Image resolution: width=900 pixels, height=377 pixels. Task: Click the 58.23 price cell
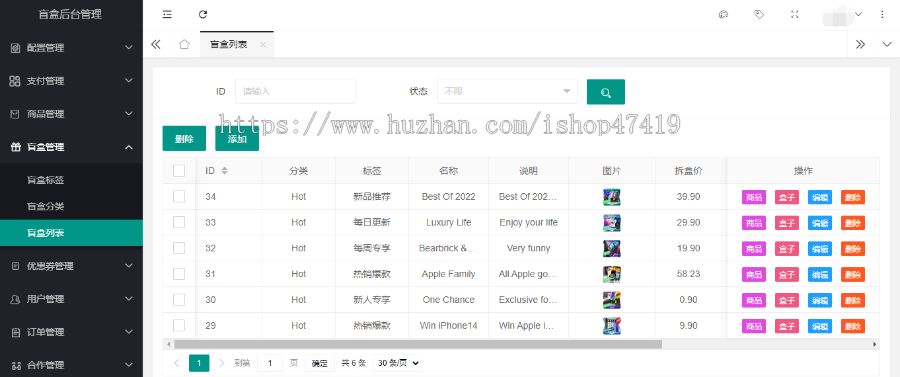(x=688, y=274)
